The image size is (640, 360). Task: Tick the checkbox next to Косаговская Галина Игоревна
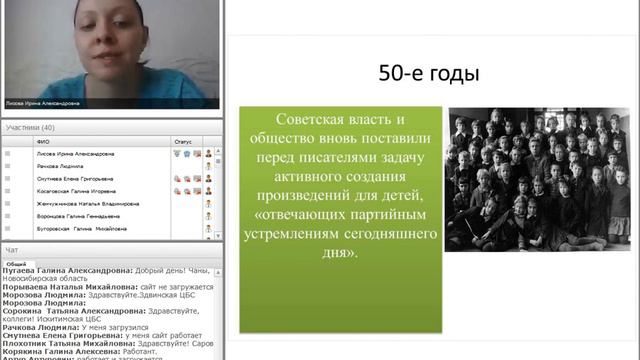pos(7,191)
